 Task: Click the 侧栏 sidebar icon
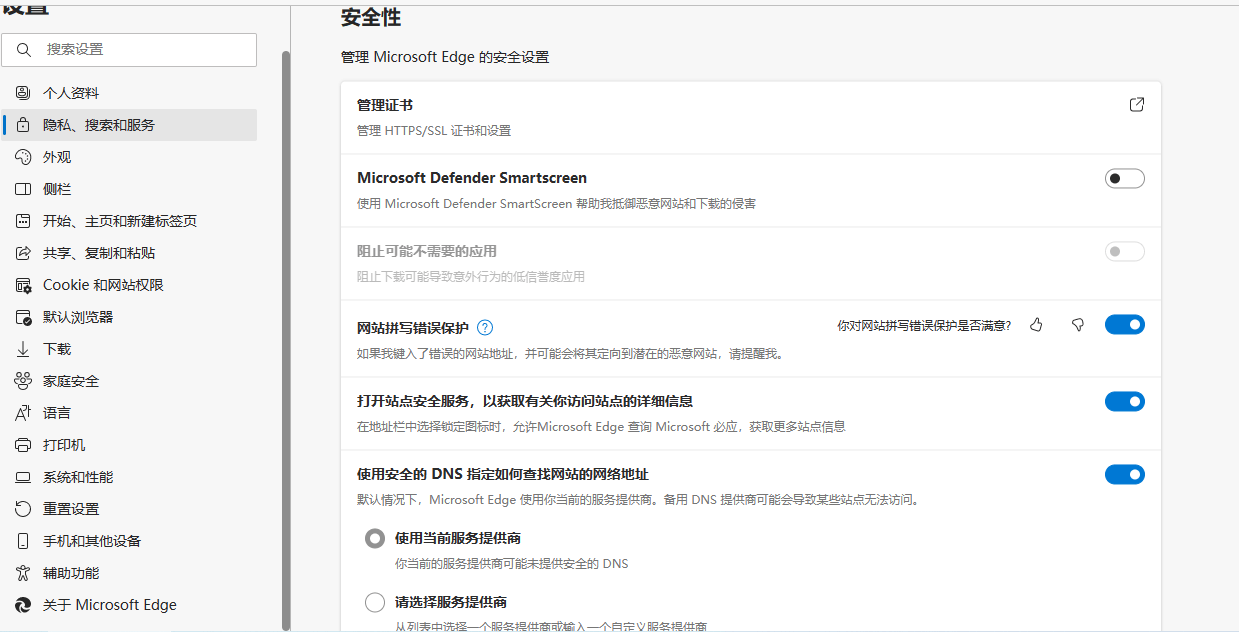coord(23,189)
